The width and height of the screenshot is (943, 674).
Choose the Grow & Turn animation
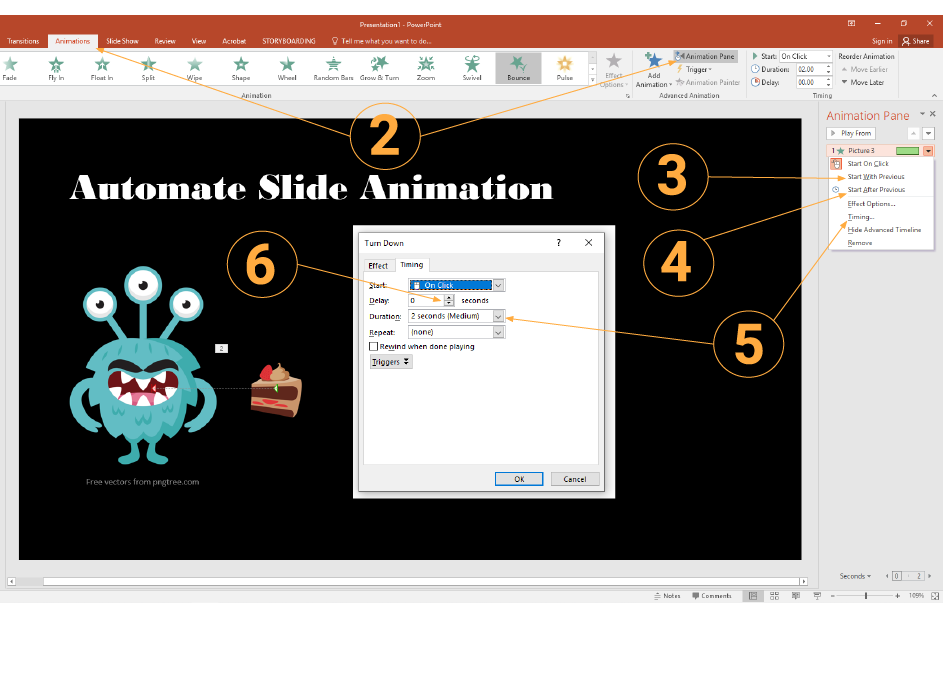380,67
